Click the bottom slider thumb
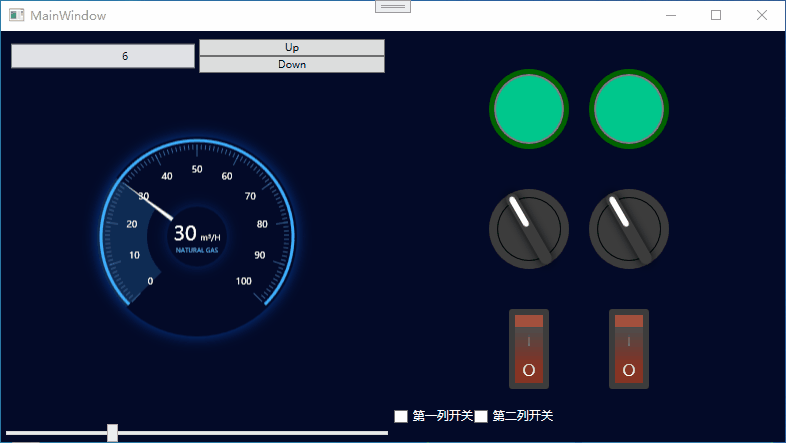This screenshot has height=443, width=786. coord(113,432)
